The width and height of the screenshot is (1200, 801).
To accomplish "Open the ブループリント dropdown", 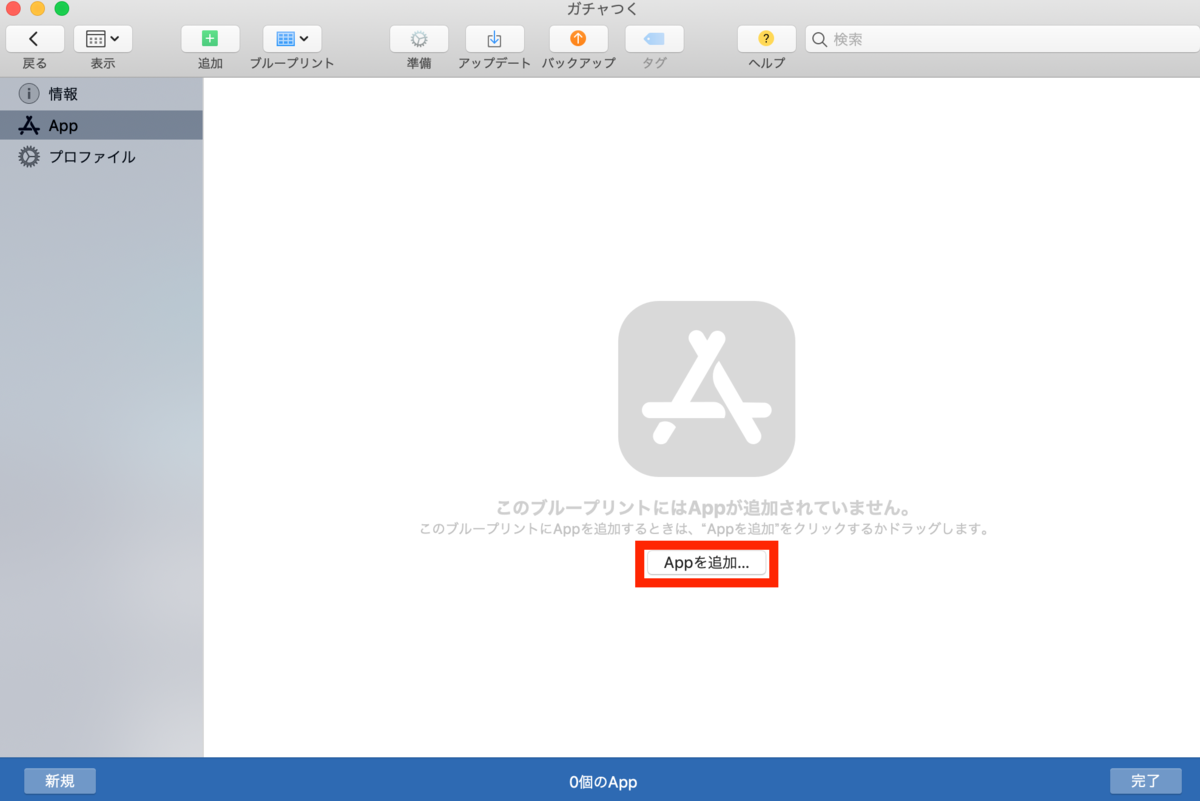I will coord(292,39).
